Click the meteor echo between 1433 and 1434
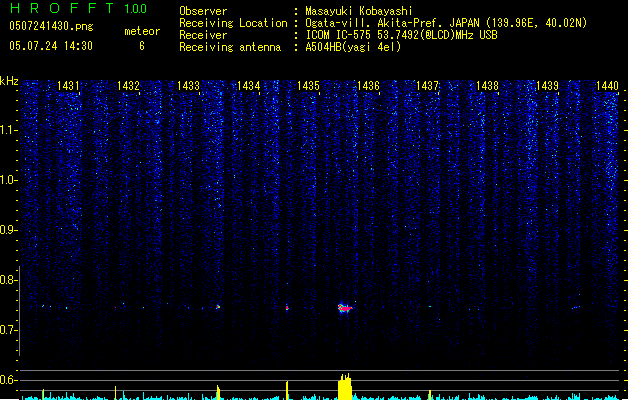Viewport: 629px width, 400px height. coord(218,307)
